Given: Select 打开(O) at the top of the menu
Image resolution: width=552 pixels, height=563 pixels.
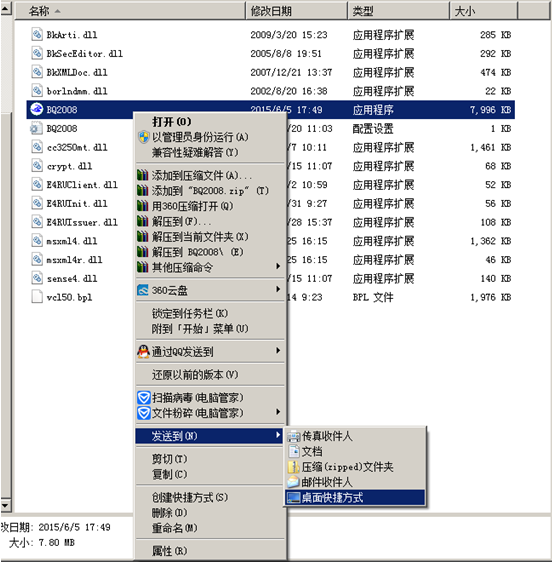Looking at the screenshot, I should (210, 122).
